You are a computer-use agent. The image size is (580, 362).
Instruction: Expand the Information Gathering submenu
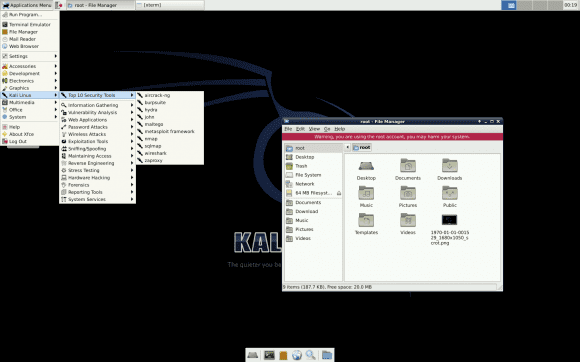[x=97, y=105]
